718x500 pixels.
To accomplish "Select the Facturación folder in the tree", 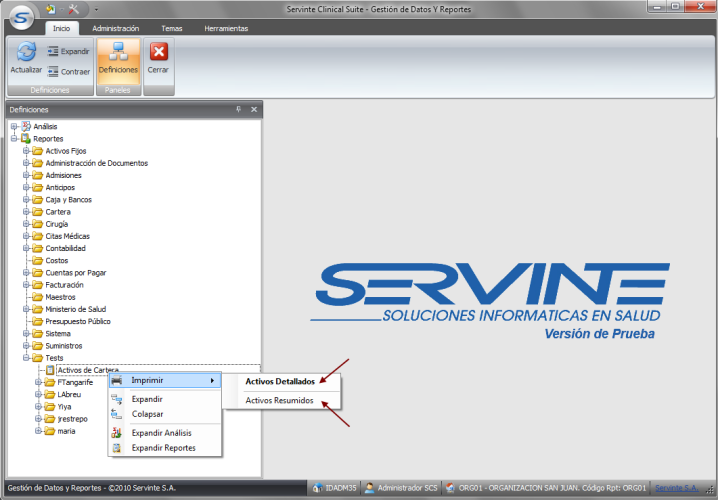I will [x=65, y=284].
